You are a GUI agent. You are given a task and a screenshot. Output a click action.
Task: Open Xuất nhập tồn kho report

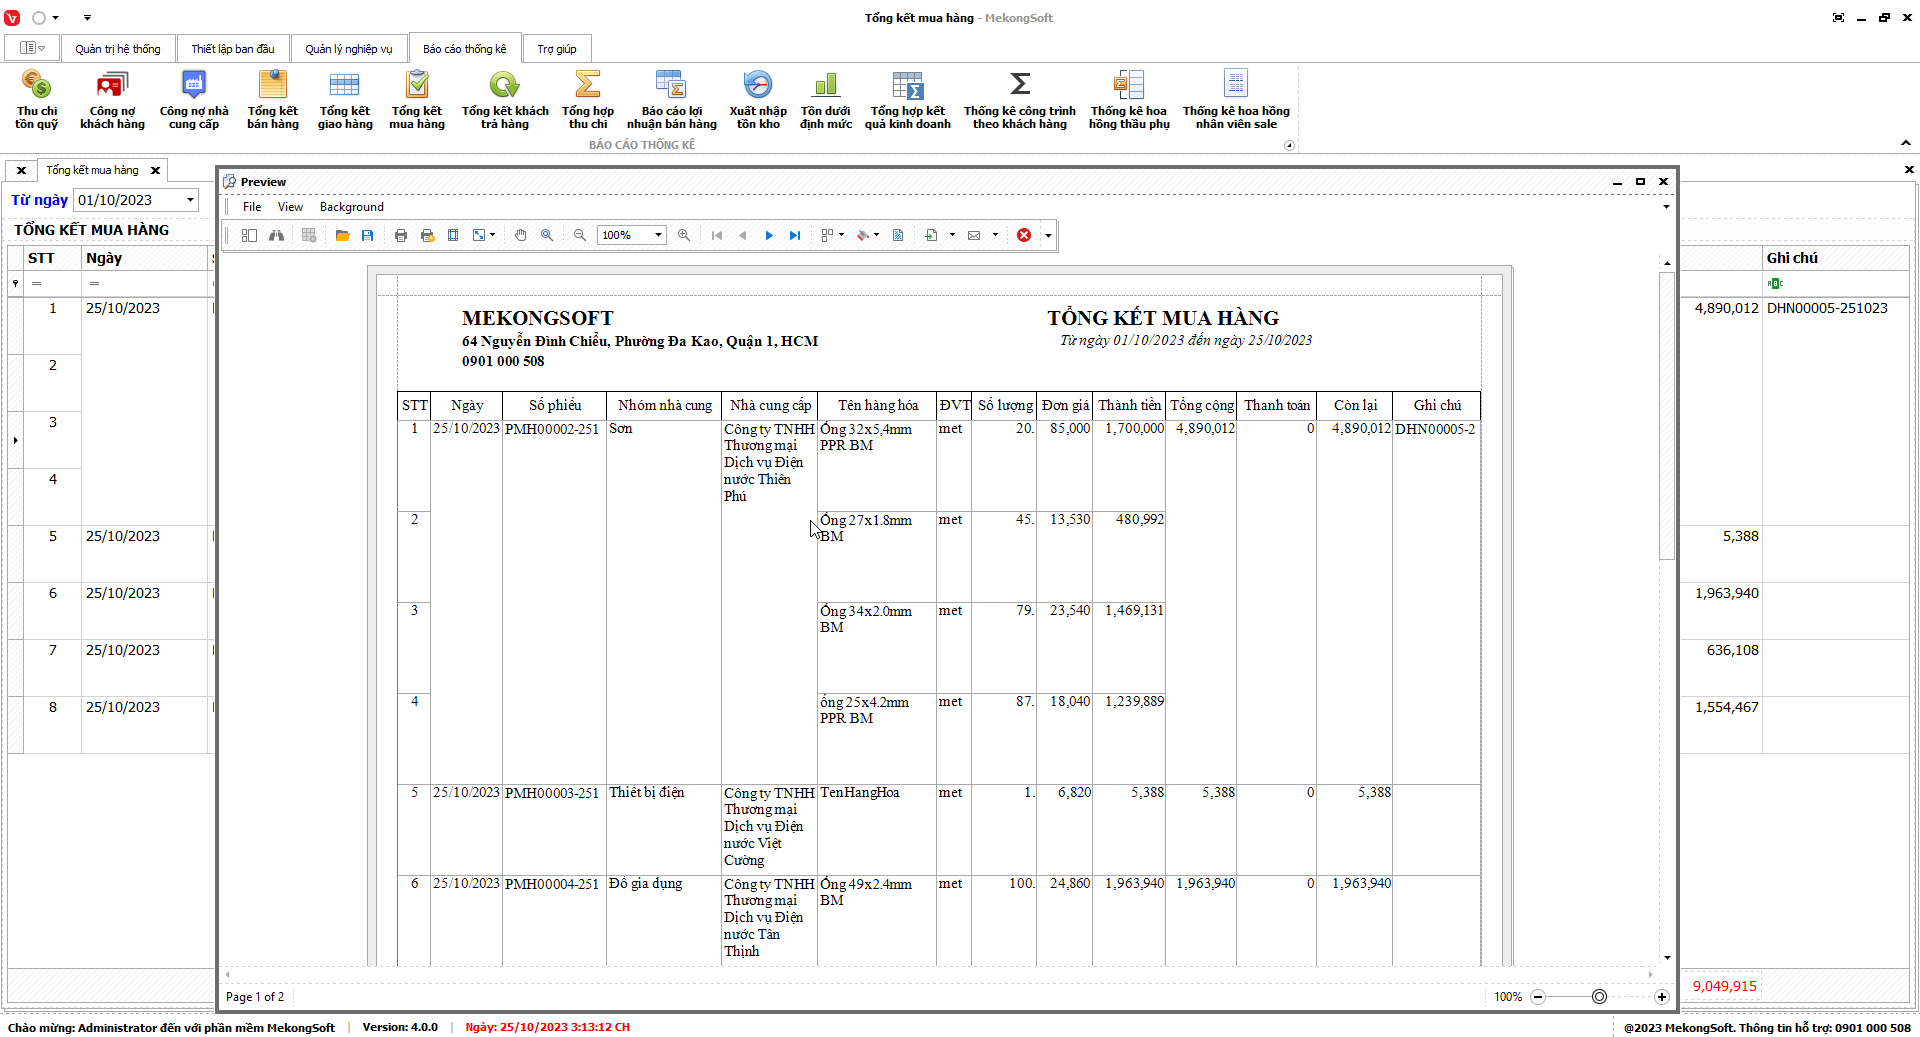(x=757, y=100)
